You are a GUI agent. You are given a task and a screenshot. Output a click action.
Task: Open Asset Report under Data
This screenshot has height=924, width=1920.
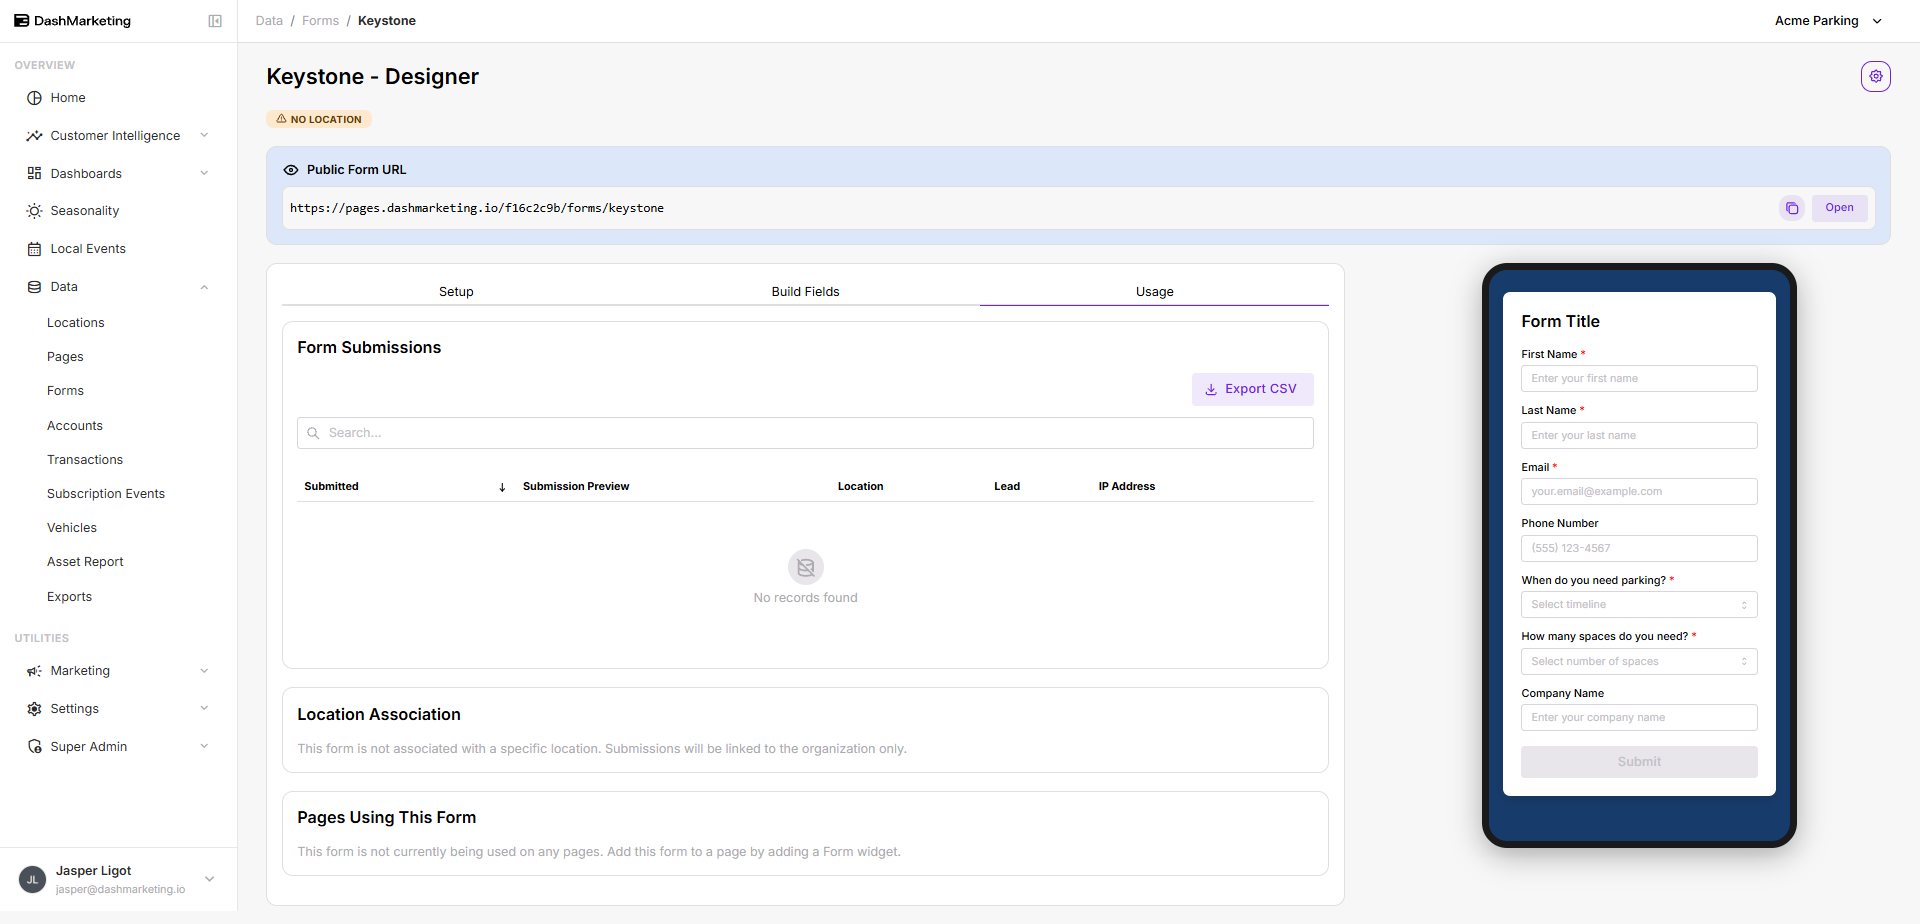(85, 562)
